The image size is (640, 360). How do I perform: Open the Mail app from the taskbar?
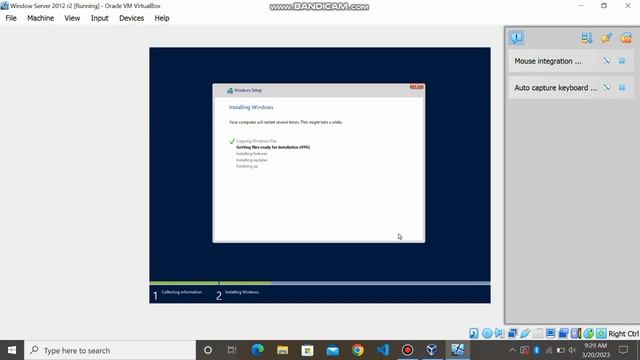333,350
